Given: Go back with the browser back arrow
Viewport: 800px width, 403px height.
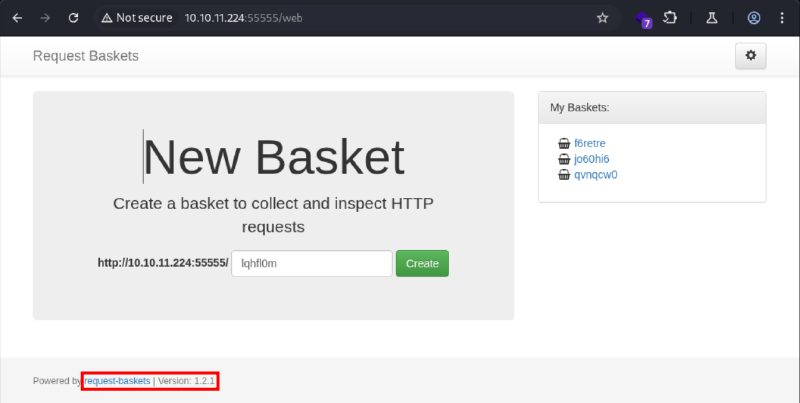Looking at the screenshot, I should [17, 18].
